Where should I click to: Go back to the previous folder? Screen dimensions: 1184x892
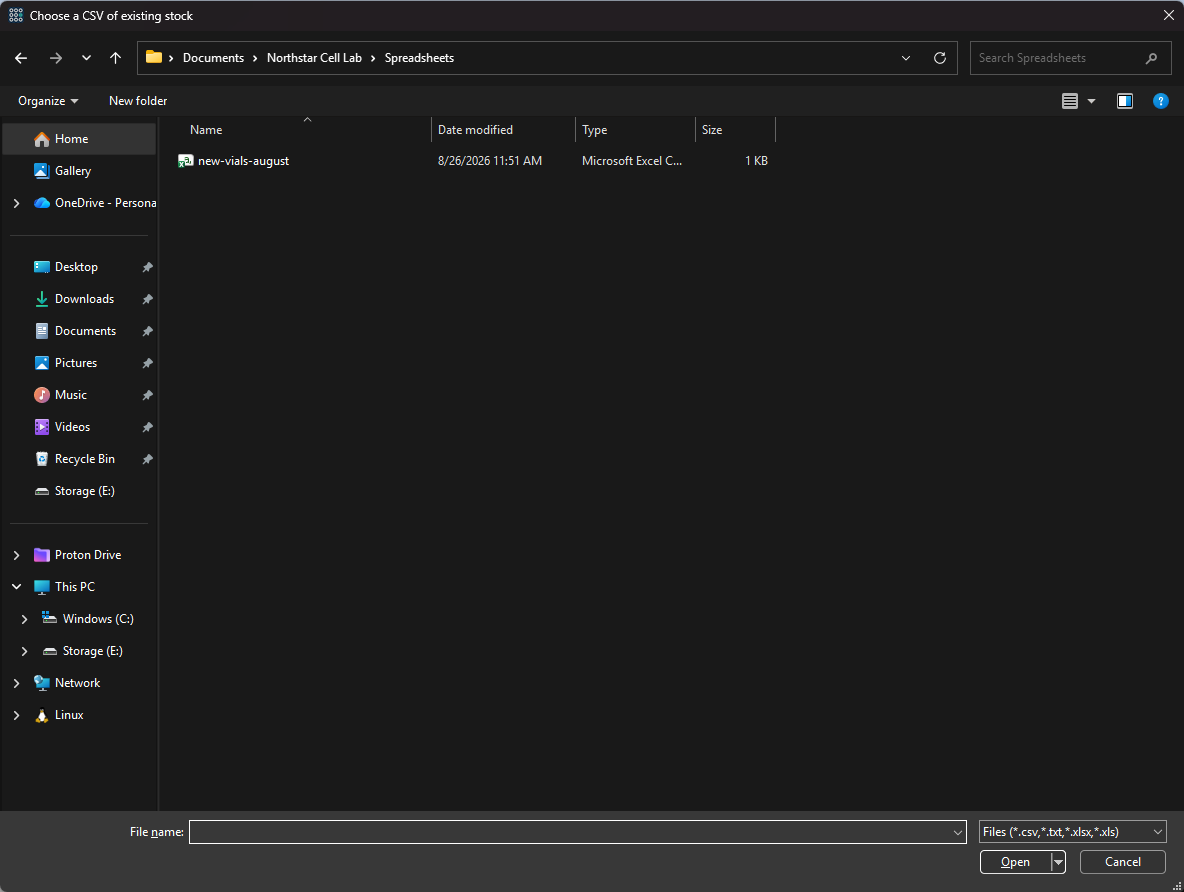[x=21, y=58]
